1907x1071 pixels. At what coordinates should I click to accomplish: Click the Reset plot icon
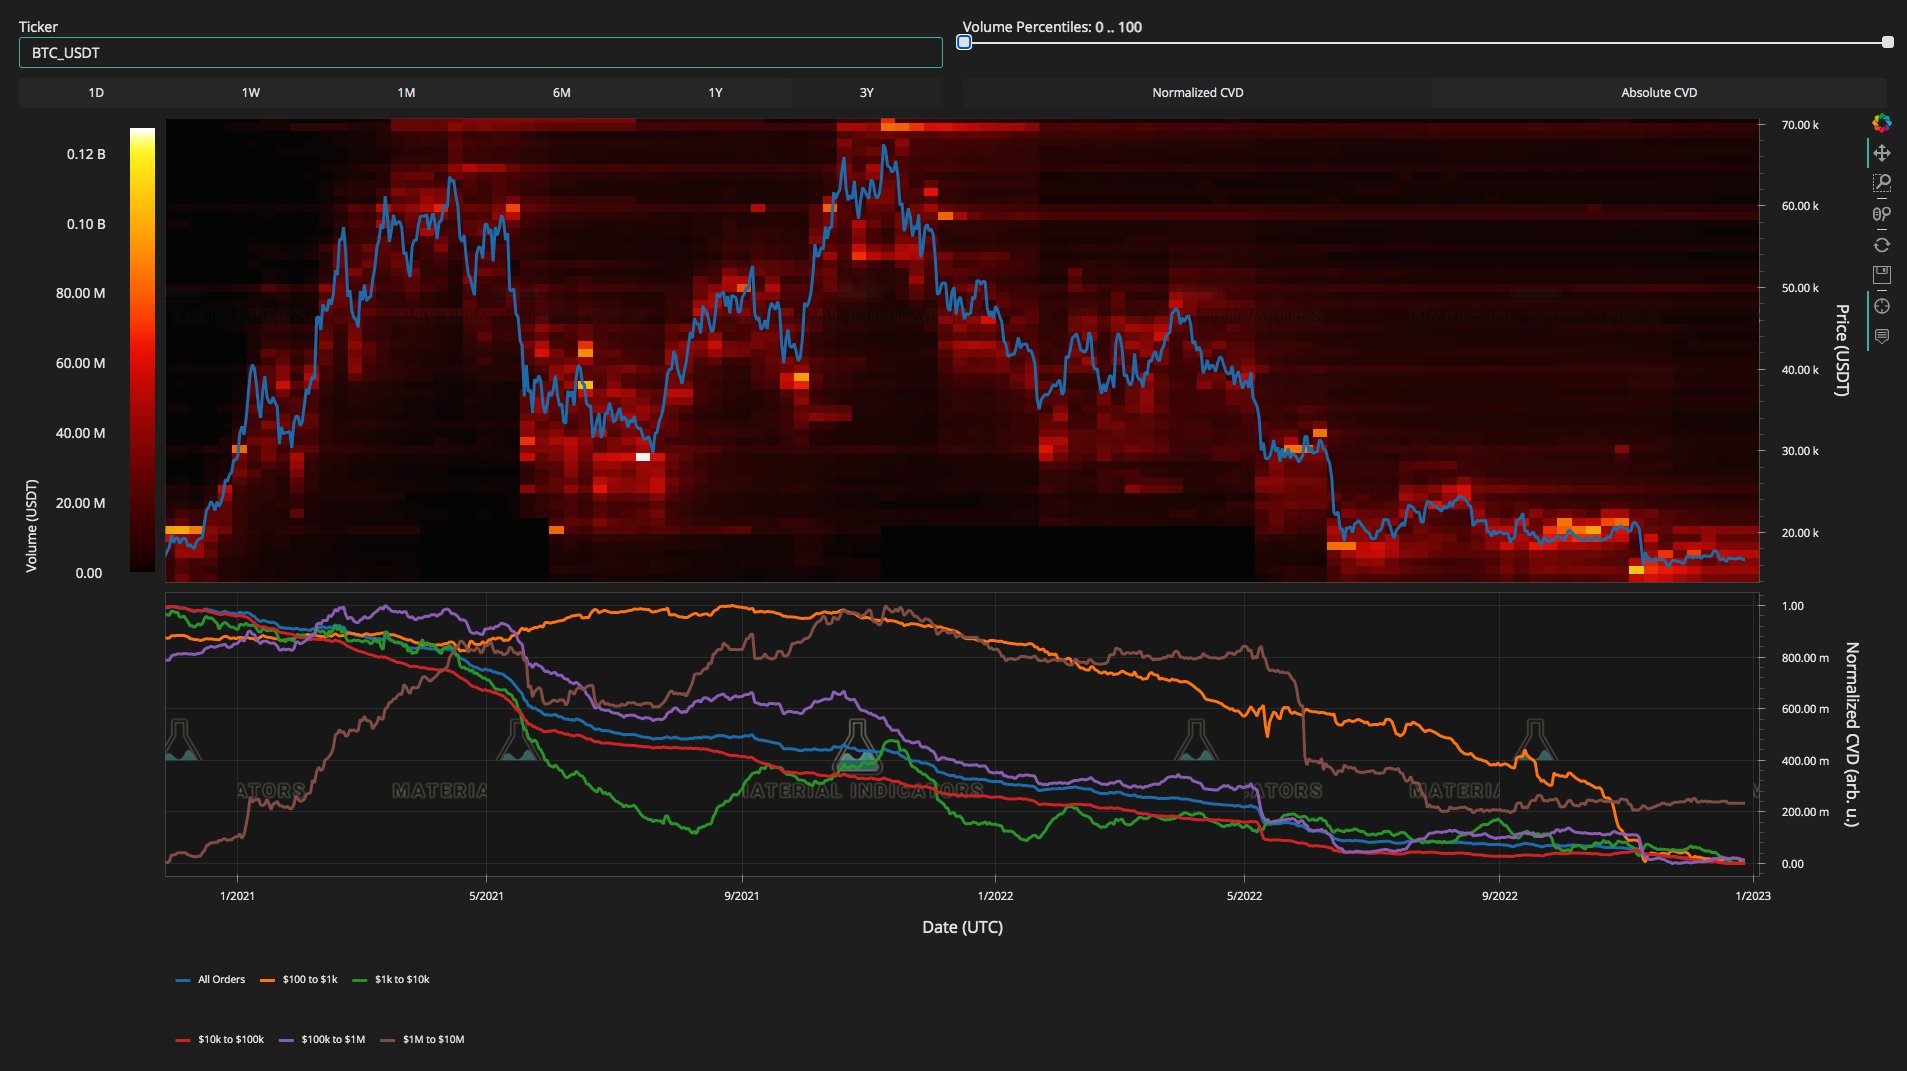1881,245
